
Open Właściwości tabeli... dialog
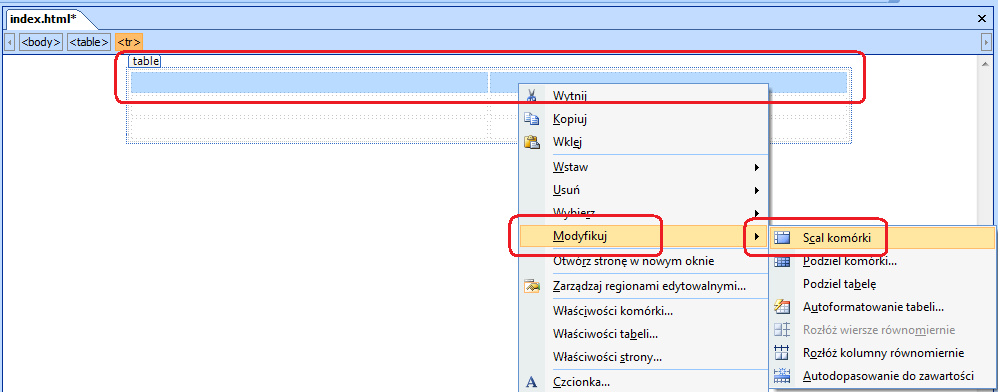point(644,334)
